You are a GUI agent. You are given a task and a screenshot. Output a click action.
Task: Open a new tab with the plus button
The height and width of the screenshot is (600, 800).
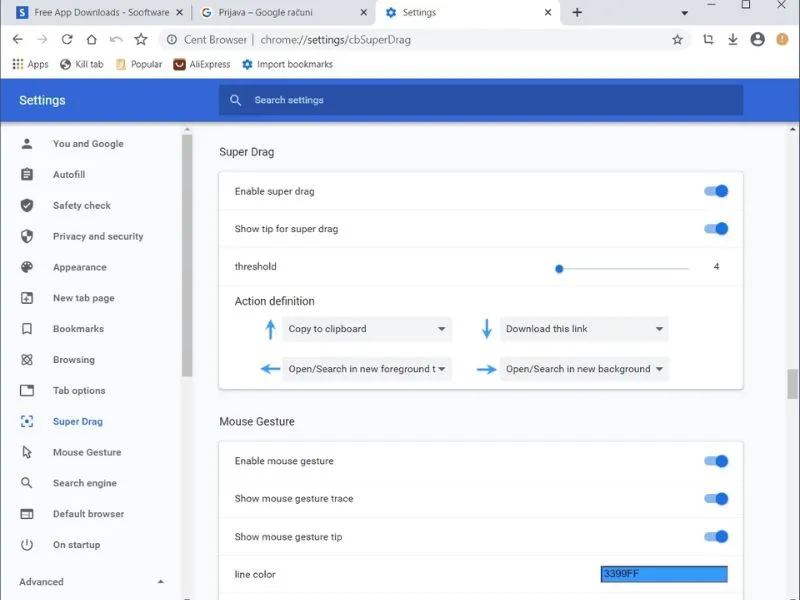click(x=577, y=12)
